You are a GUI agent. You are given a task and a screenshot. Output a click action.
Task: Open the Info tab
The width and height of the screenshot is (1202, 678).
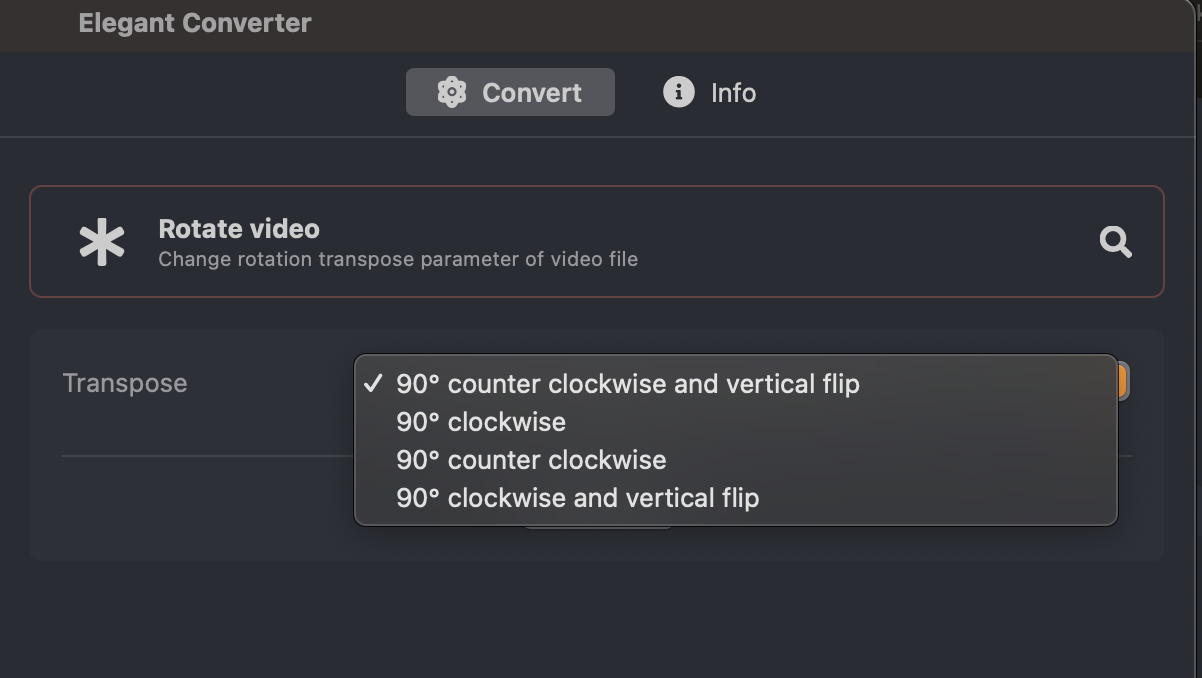[710, 92]
